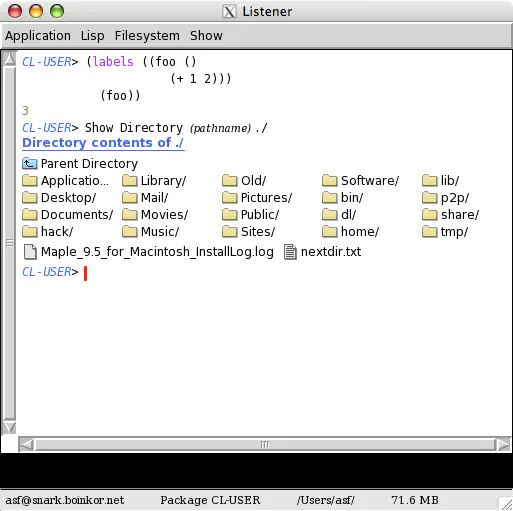Click the Documents folder icon

click(x=29, y=215)
